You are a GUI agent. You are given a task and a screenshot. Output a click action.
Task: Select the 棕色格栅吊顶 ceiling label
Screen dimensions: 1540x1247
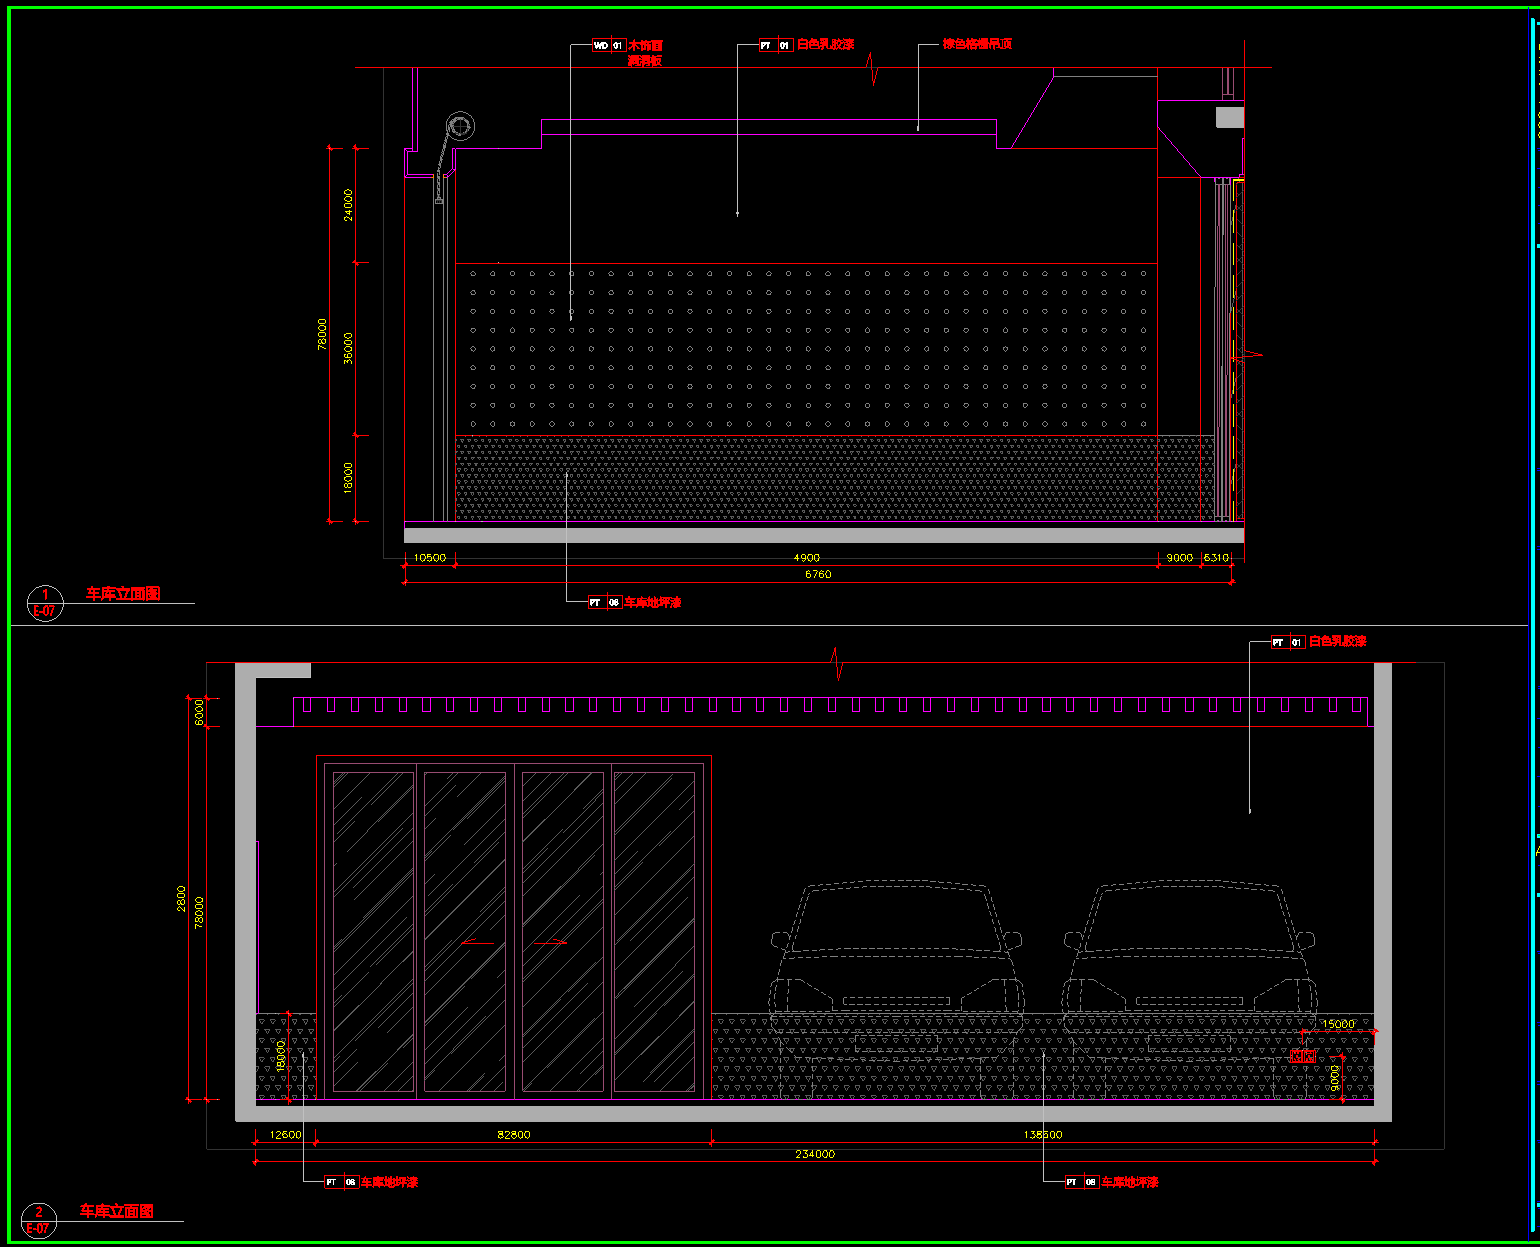(x=977, y=45)
